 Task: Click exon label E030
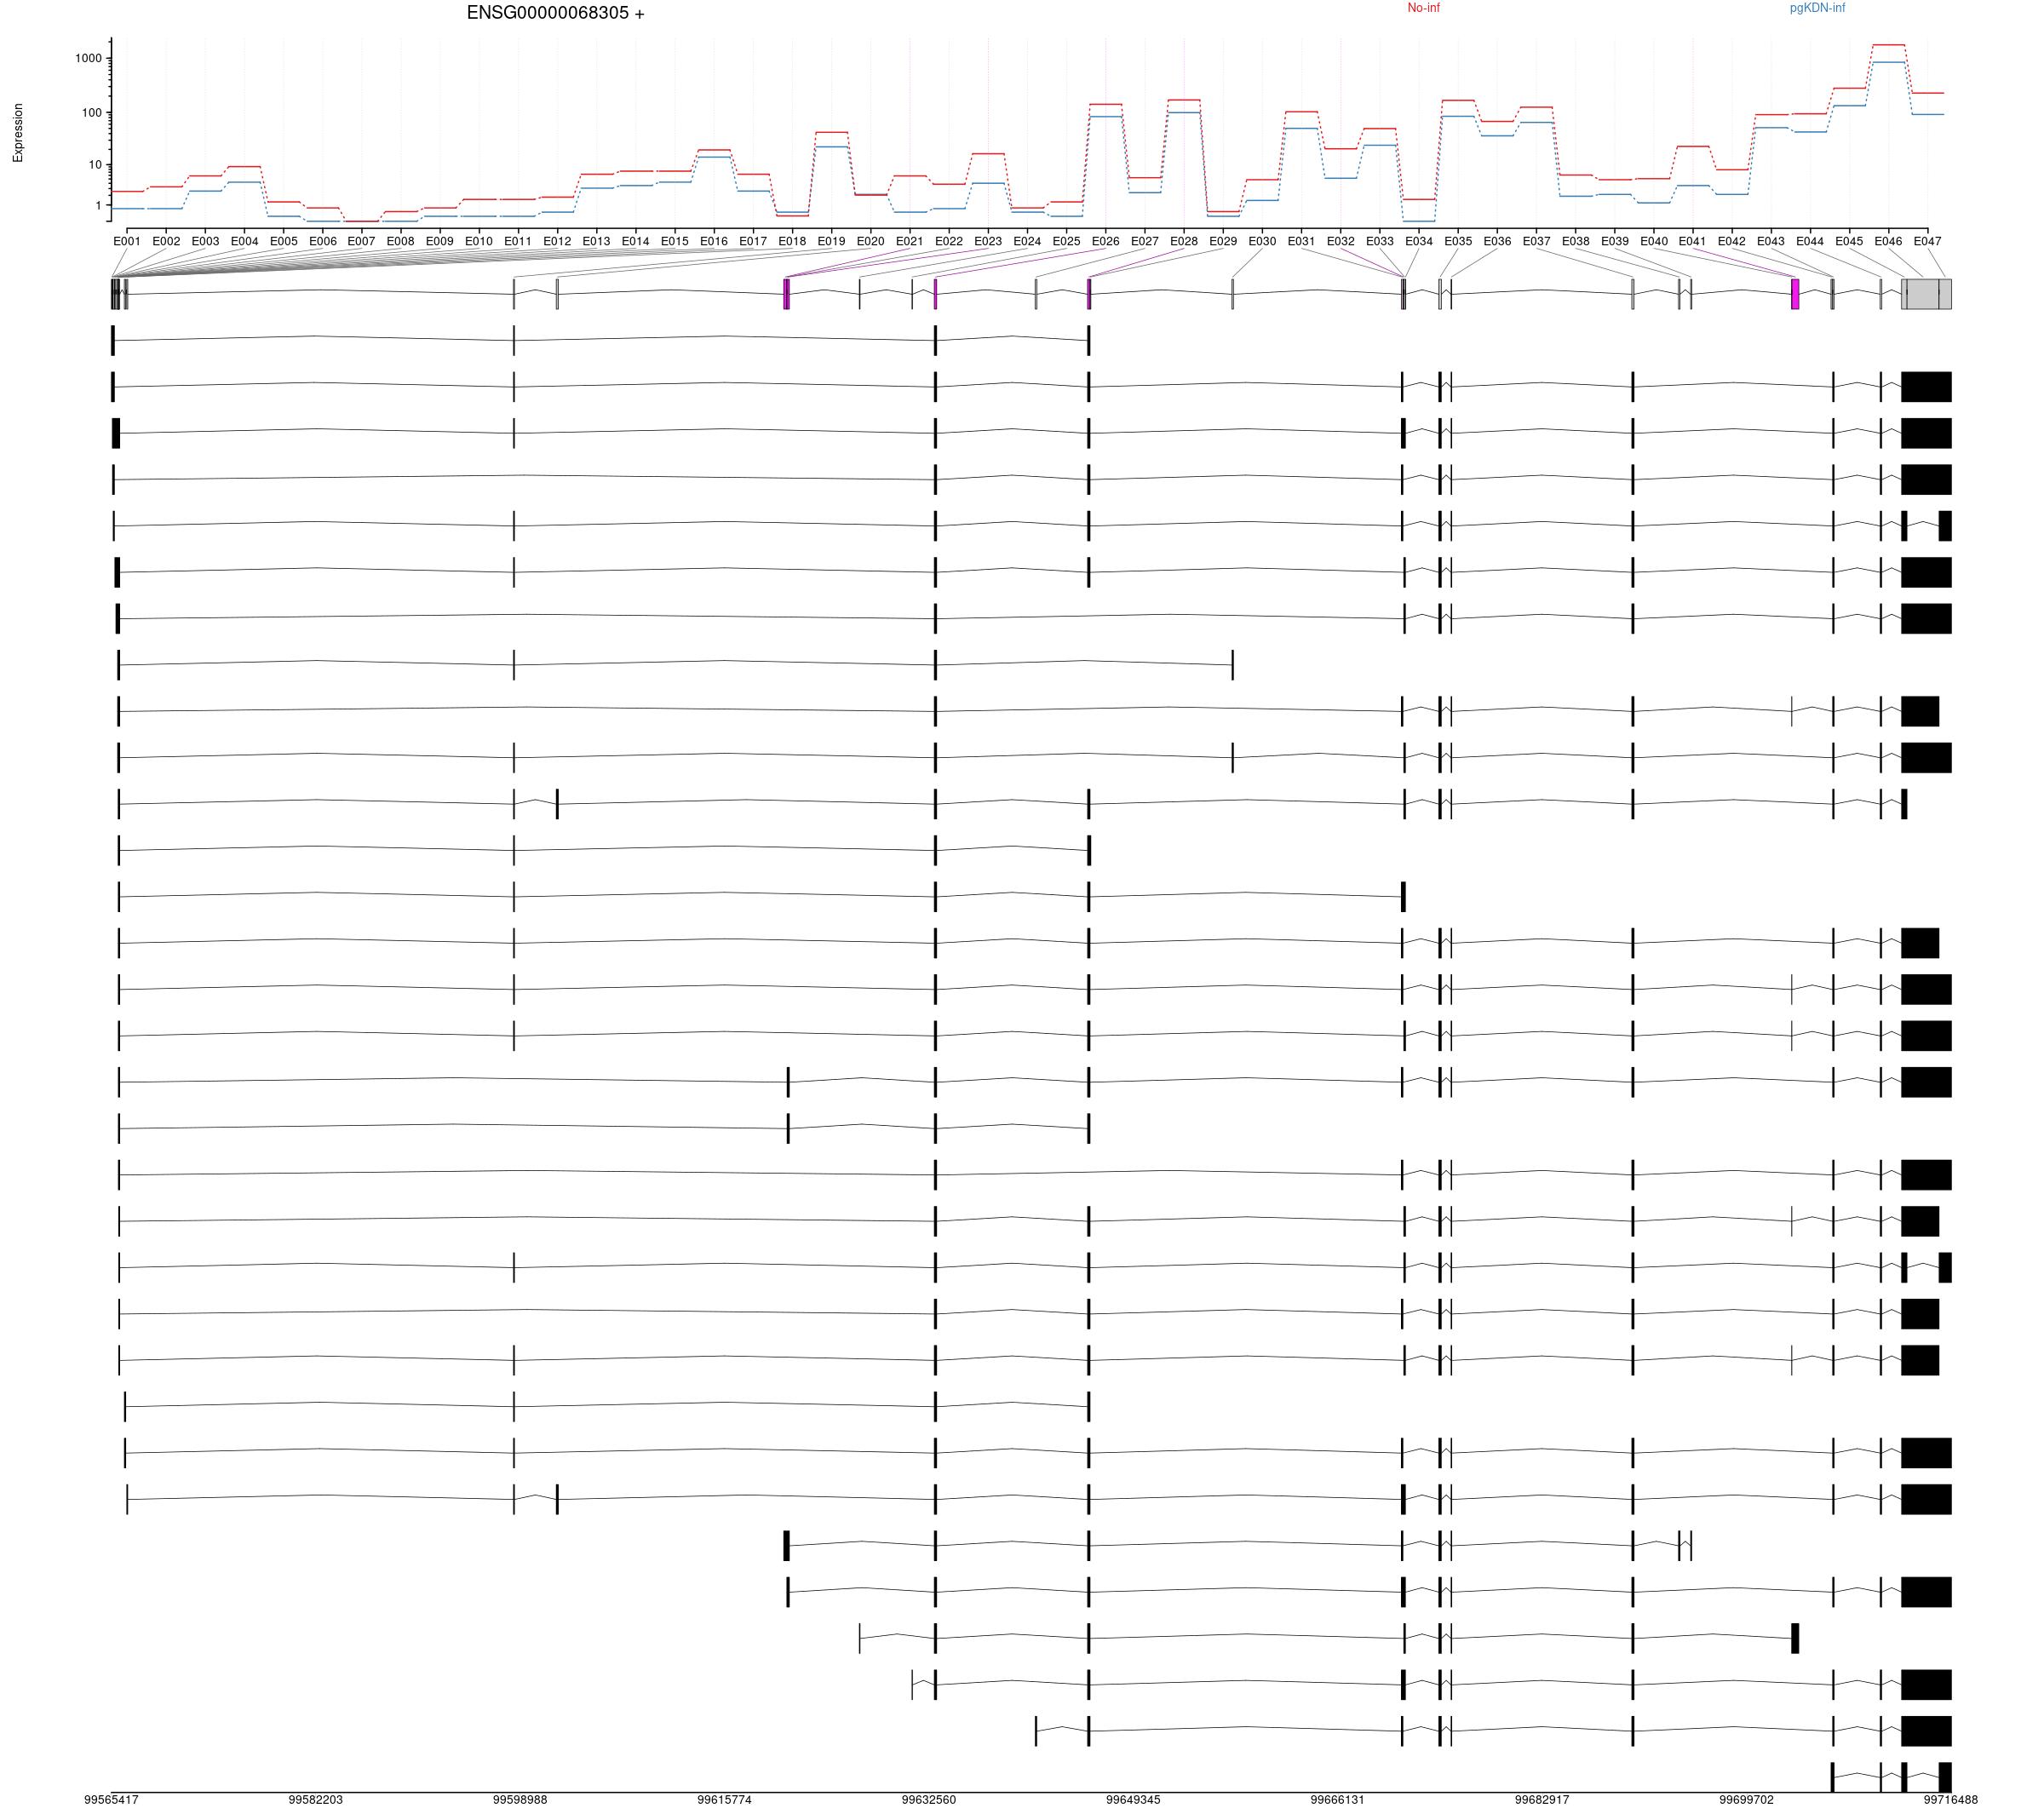click(1262, 241)
